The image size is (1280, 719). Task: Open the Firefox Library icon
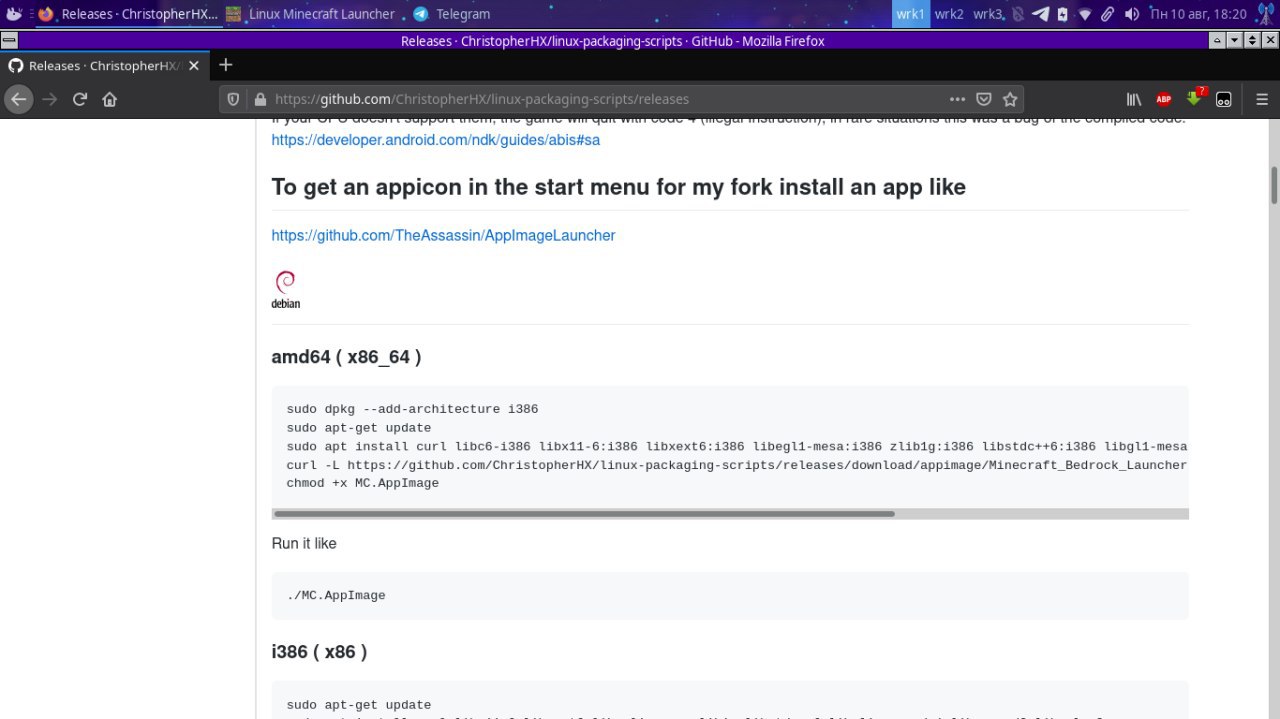[1134, 99]
